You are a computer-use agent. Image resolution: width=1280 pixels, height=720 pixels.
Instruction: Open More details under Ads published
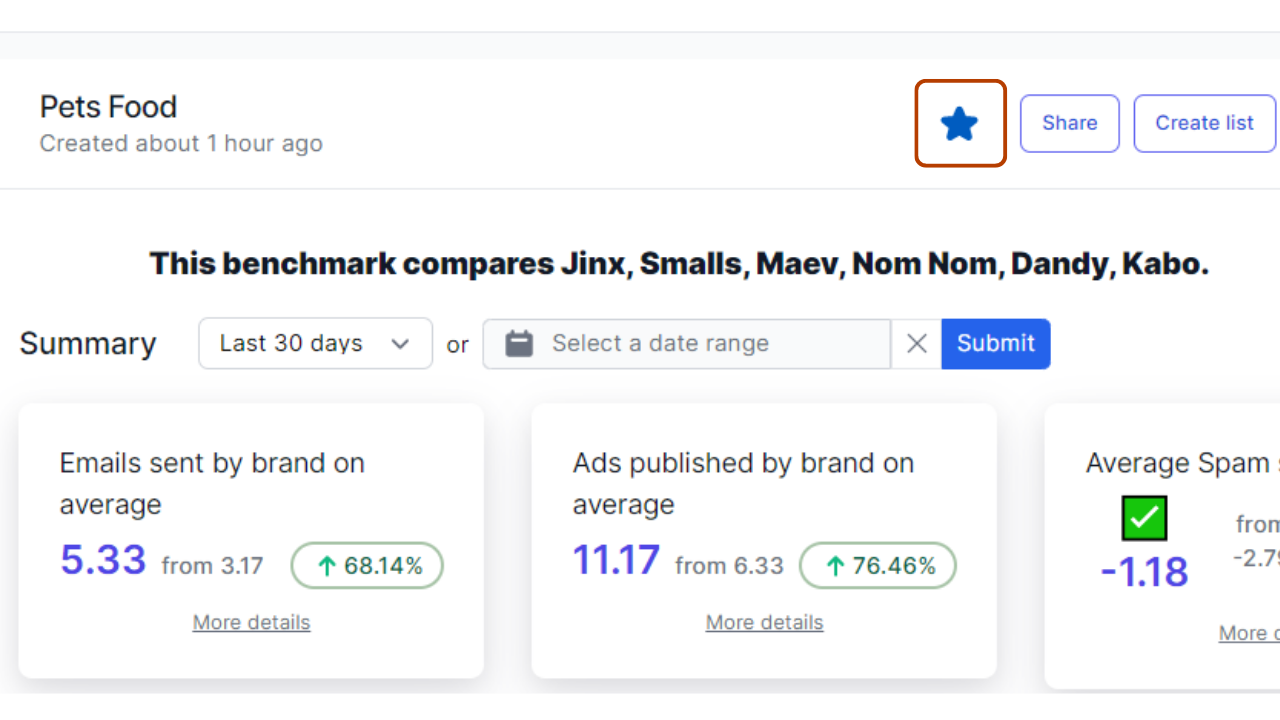pyautogui.click(x=764, y=622)
